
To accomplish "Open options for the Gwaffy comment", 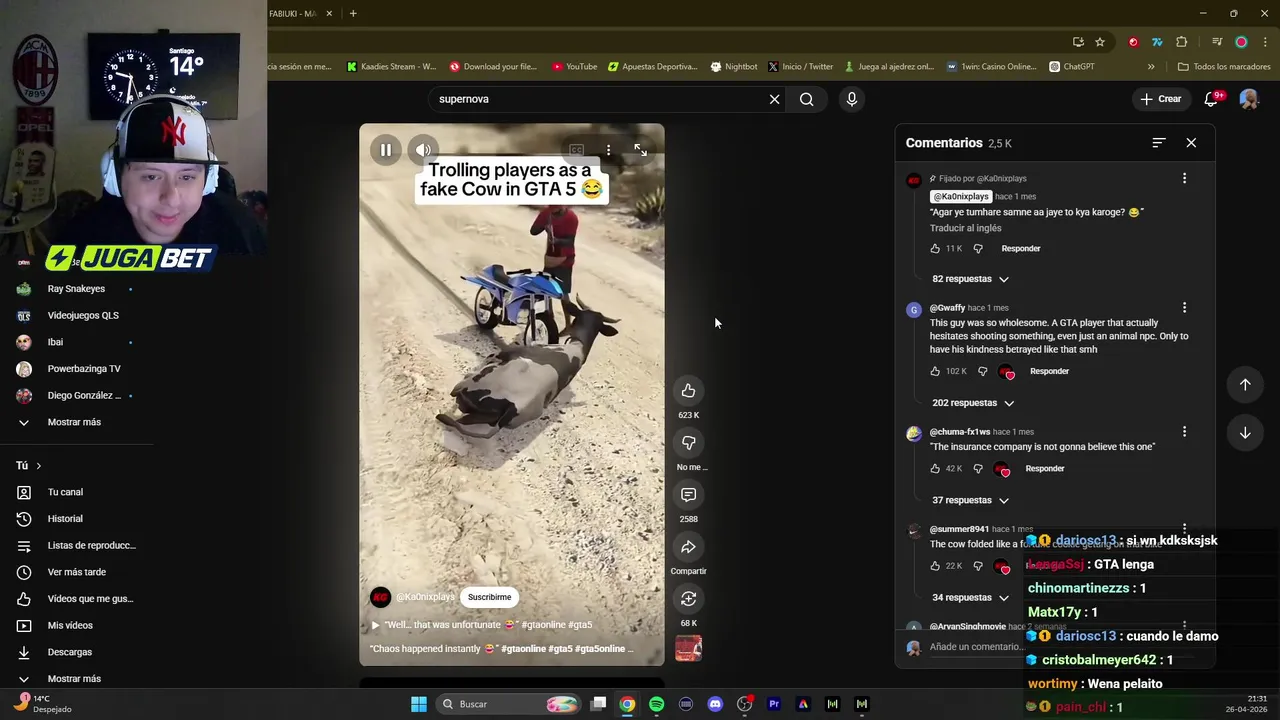I will (x=1184, y=308).
